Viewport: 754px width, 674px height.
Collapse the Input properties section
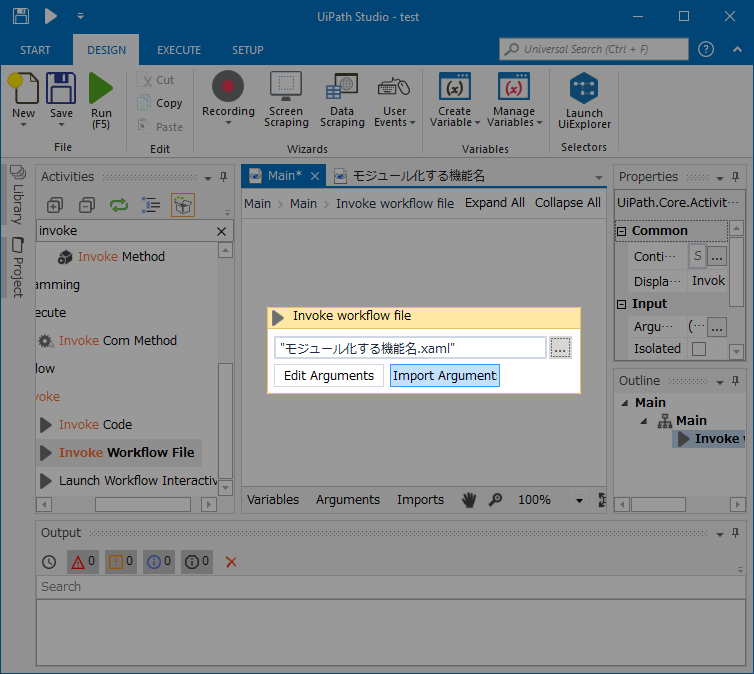click(x=621, y=304)
